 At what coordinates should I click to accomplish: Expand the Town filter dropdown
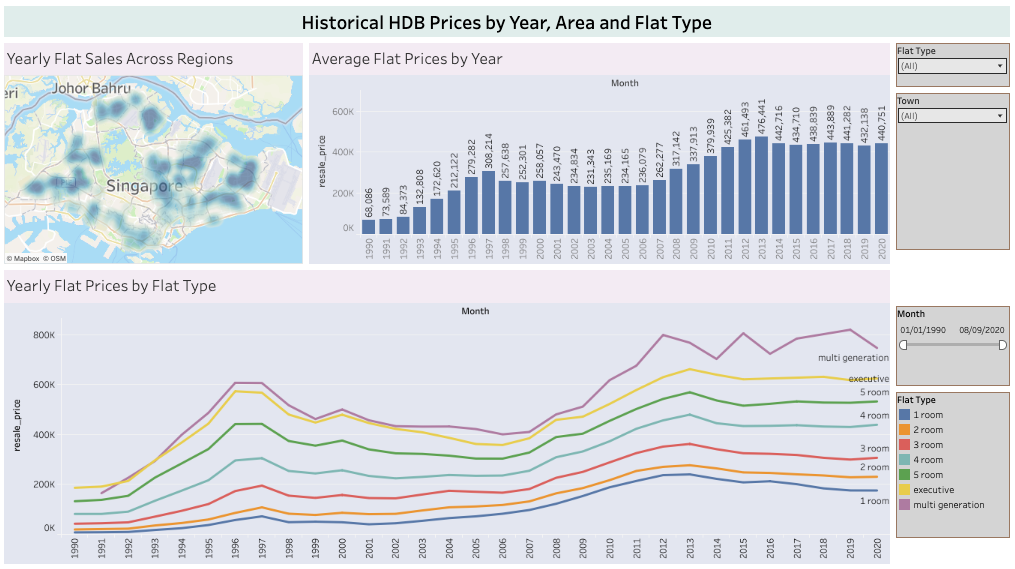[951, 116]
